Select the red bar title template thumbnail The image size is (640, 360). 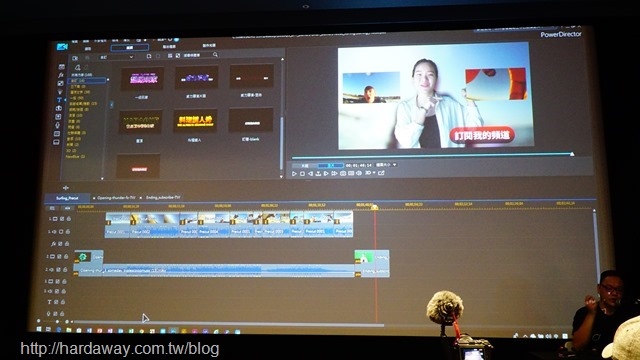tap(138, 166)
